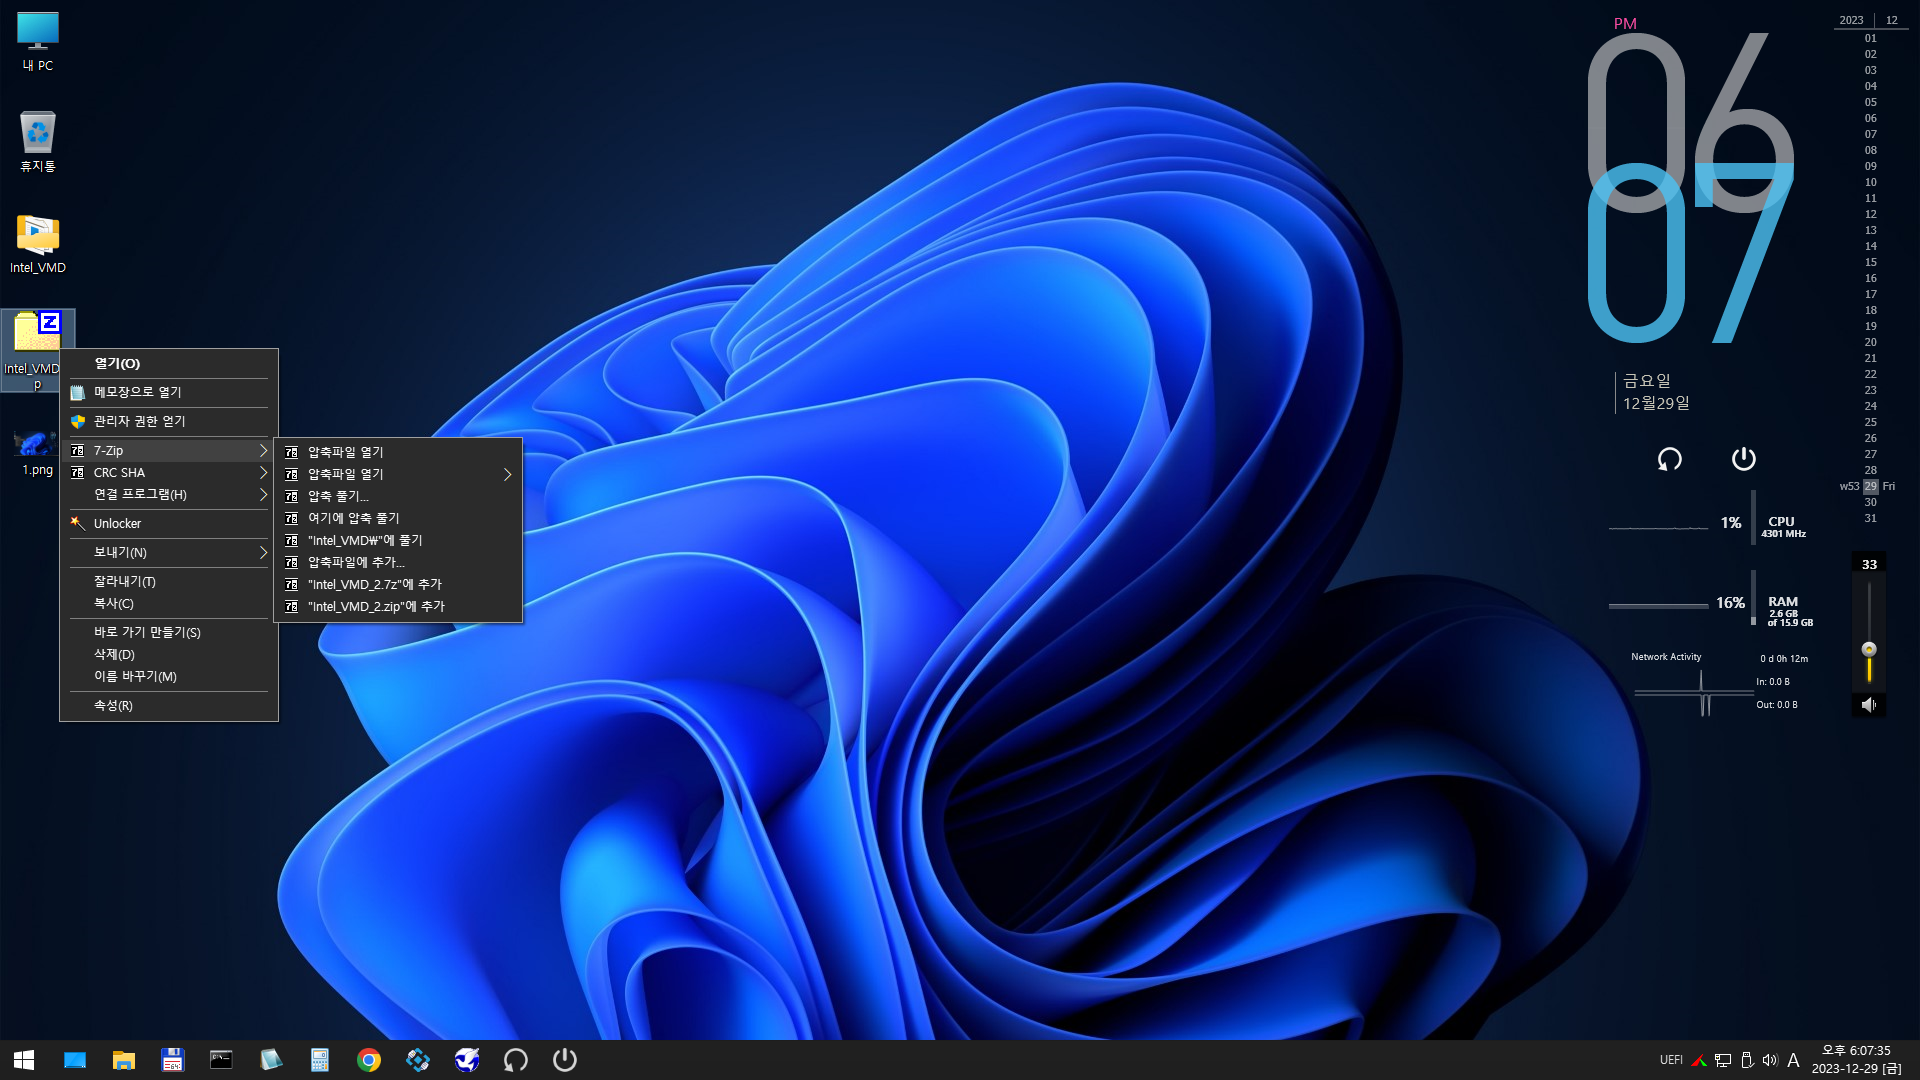Choose 삭제(D) in the context menu

point(169,654)
